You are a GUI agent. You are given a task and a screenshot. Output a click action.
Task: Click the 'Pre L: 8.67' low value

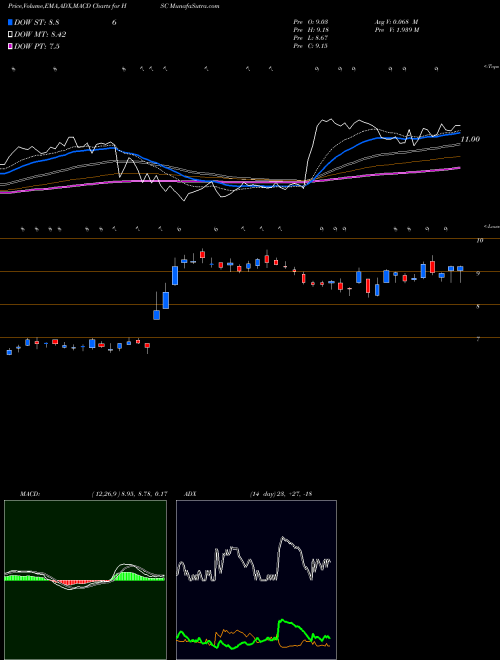(x=311, y=38)
